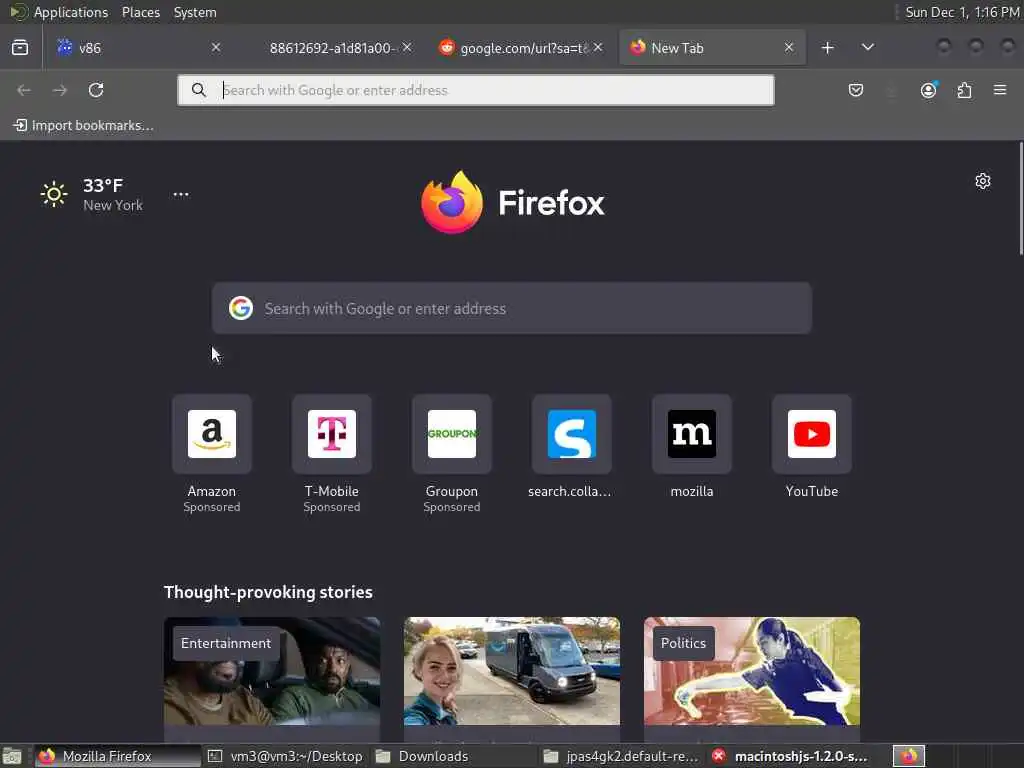Screen dimensions: 1024x768
Task: Click the search magnifier in URL bar
Action: (199, 90)
